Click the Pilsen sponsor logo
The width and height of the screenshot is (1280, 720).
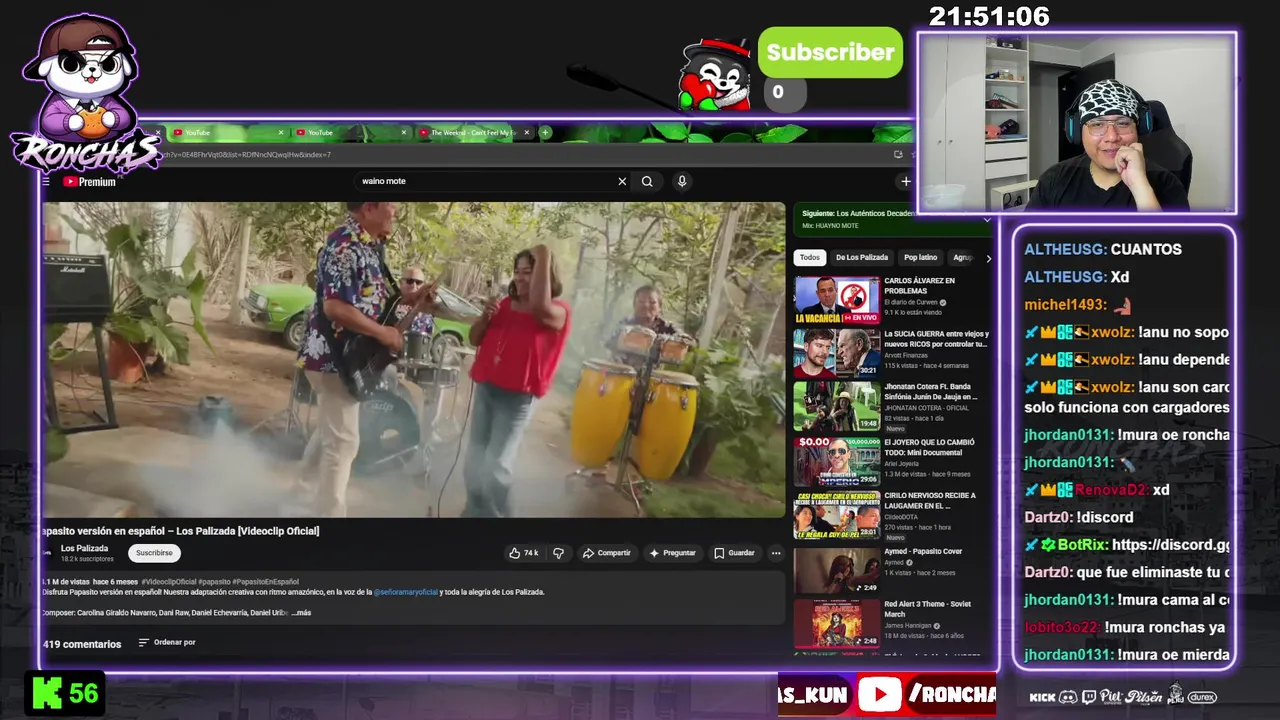pos(1145,697)
